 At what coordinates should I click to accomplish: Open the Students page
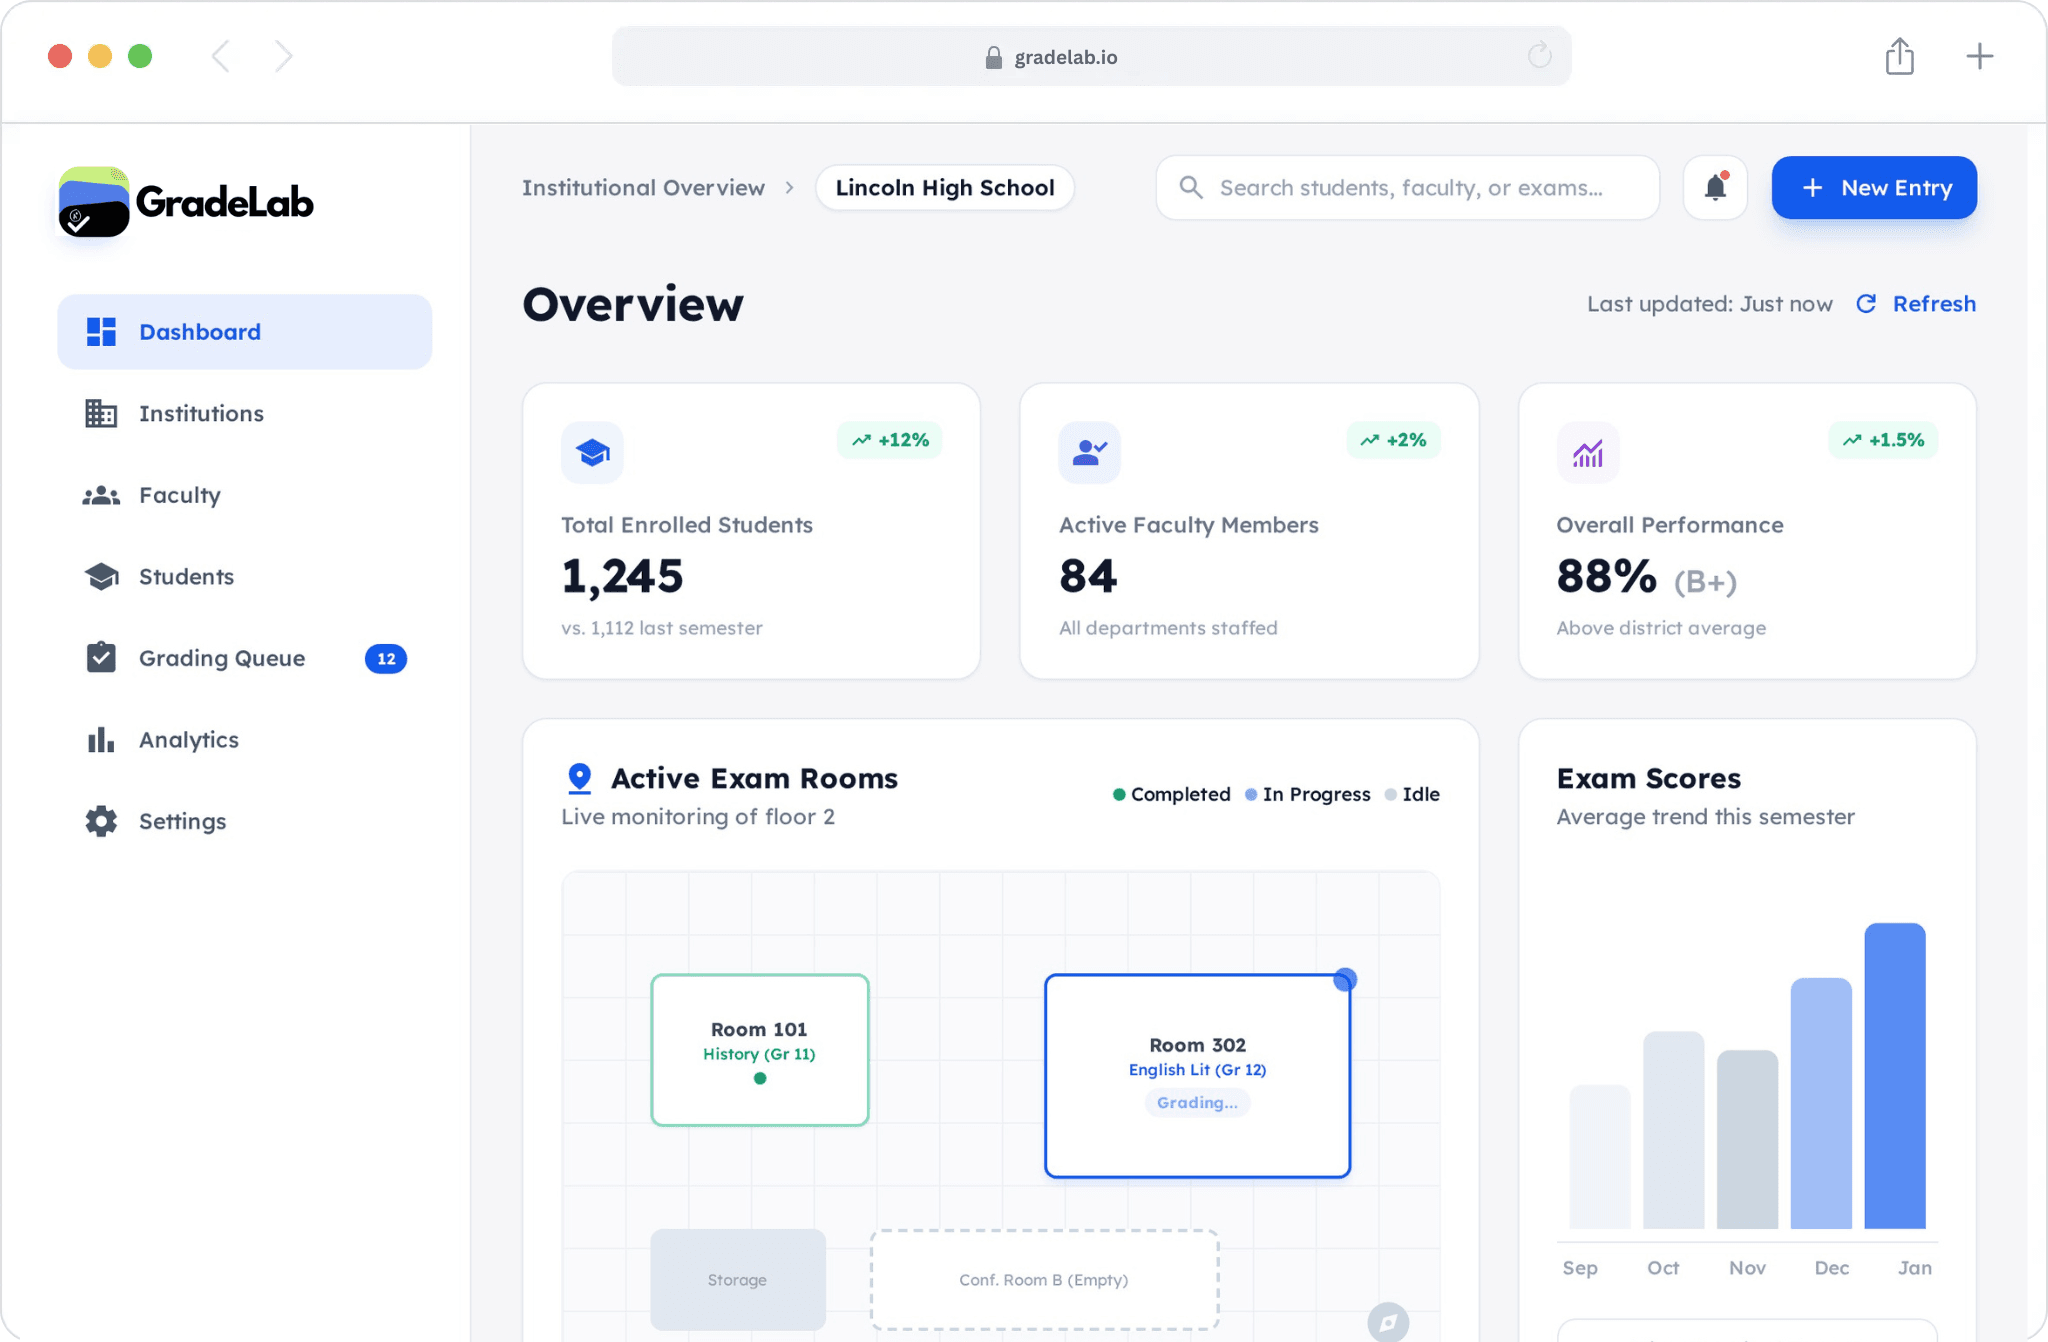pos(244,576)
